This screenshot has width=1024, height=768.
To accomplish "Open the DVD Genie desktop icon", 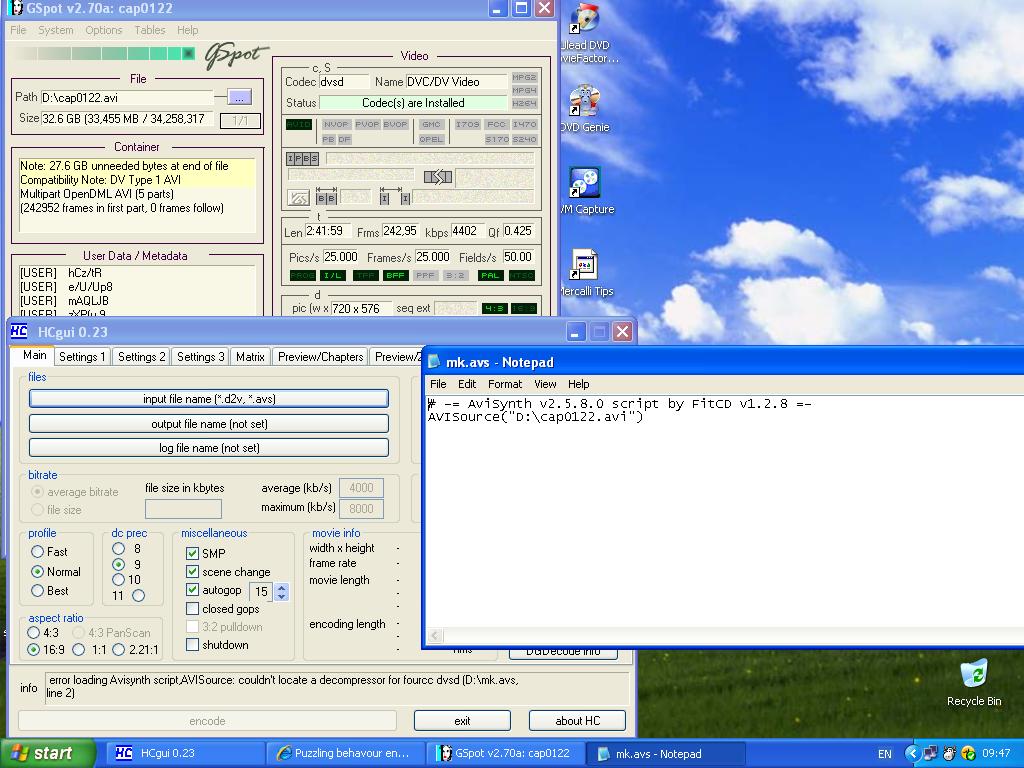I will pos(584,108).
